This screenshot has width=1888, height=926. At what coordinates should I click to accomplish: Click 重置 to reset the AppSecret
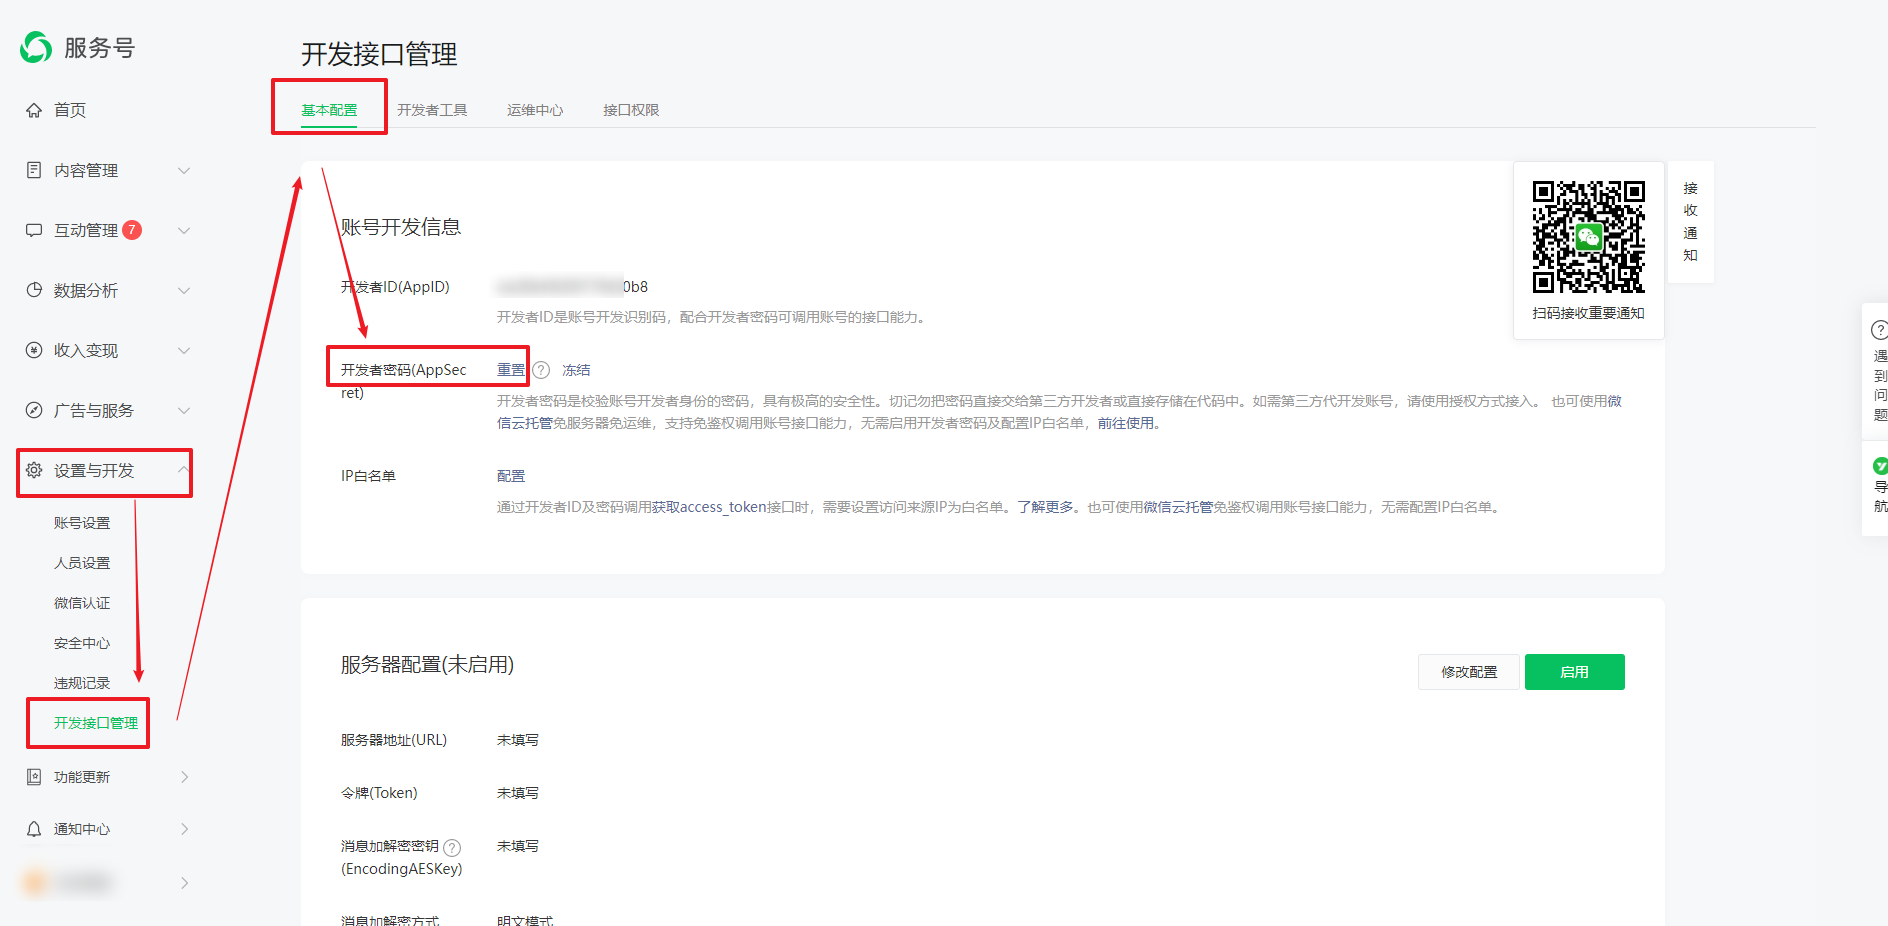(511, 370)
